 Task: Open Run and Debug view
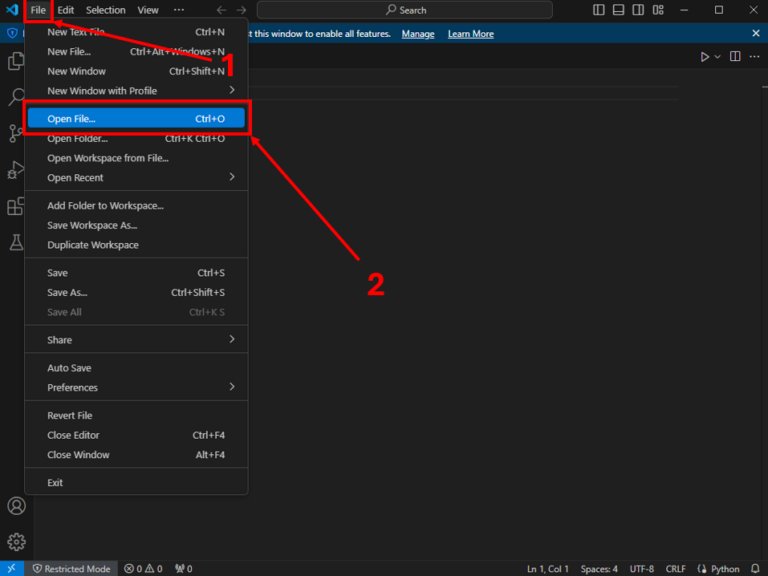16,169
